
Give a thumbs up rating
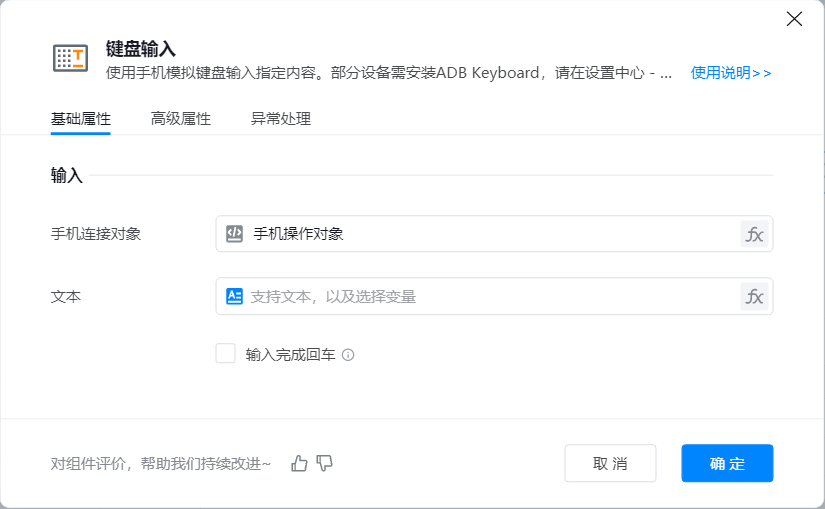pos(299,463)
